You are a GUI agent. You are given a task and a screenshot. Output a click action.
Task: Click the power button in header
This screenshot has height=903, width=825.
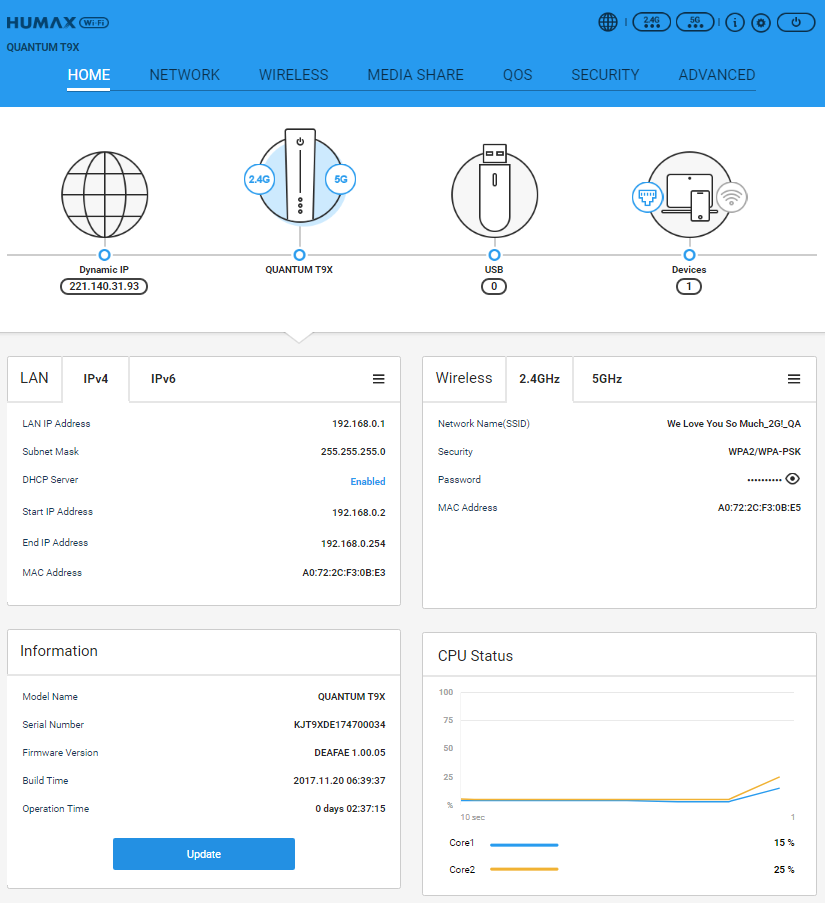(x=796, y=22)
